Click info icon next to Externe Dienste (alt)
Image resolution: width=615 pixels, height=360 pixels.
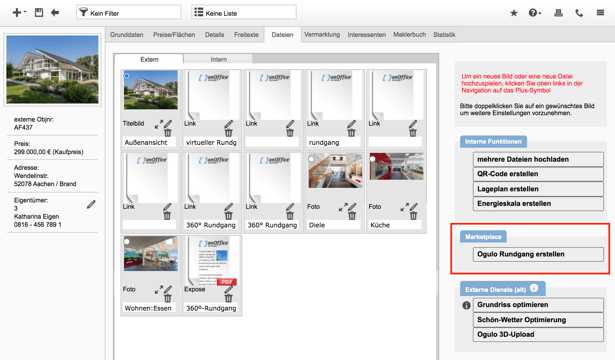(x=534, y=288)
